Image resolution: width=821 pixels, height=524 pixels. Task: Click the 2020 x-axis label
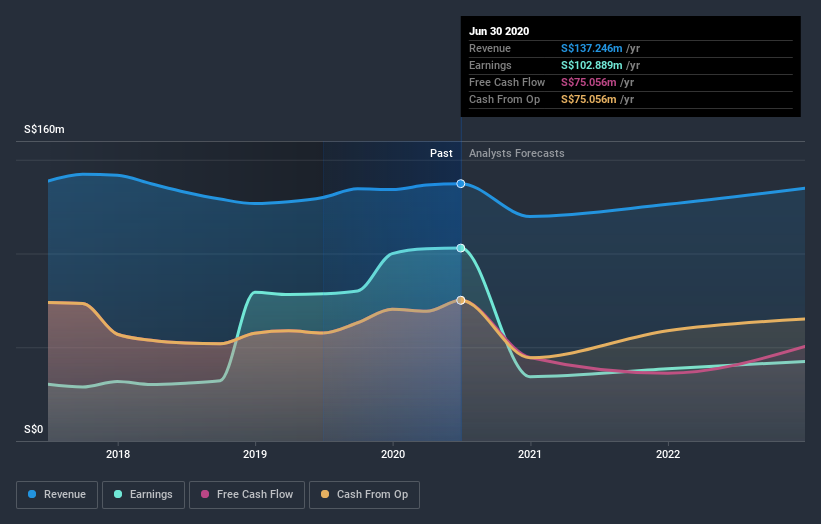[393, 454]
